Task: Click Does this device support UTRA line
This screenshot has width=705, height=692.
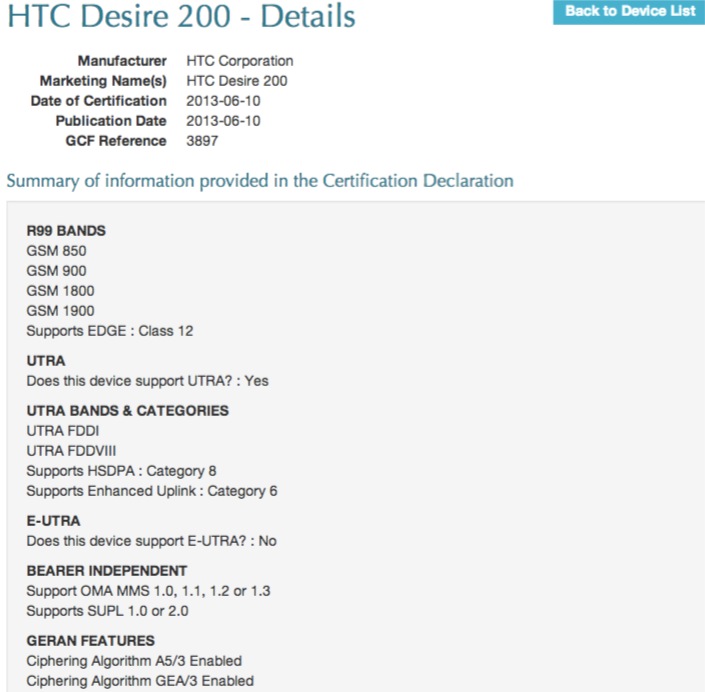Action: (147, 381)
